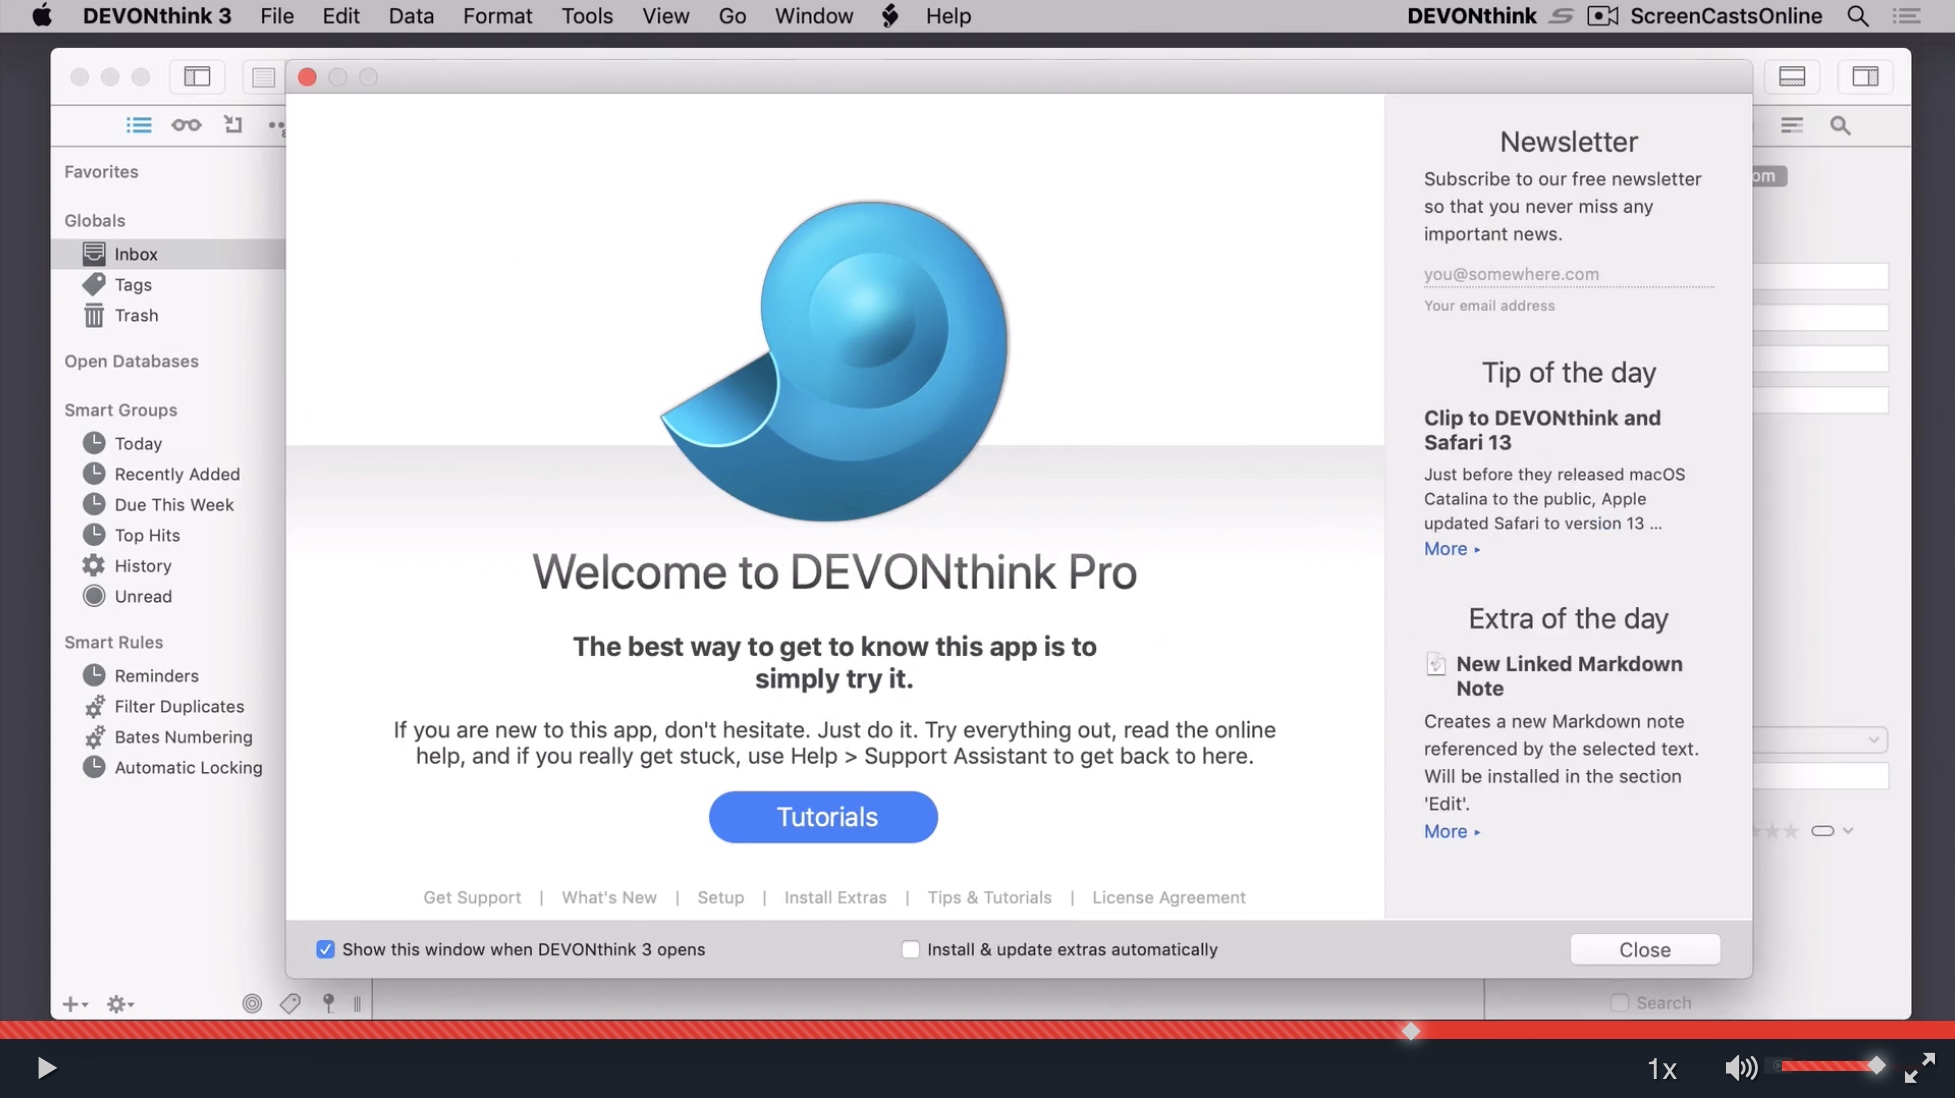Open the gear action menu at sidebar bottom

pyautogui.click(x=120, y=1004)
